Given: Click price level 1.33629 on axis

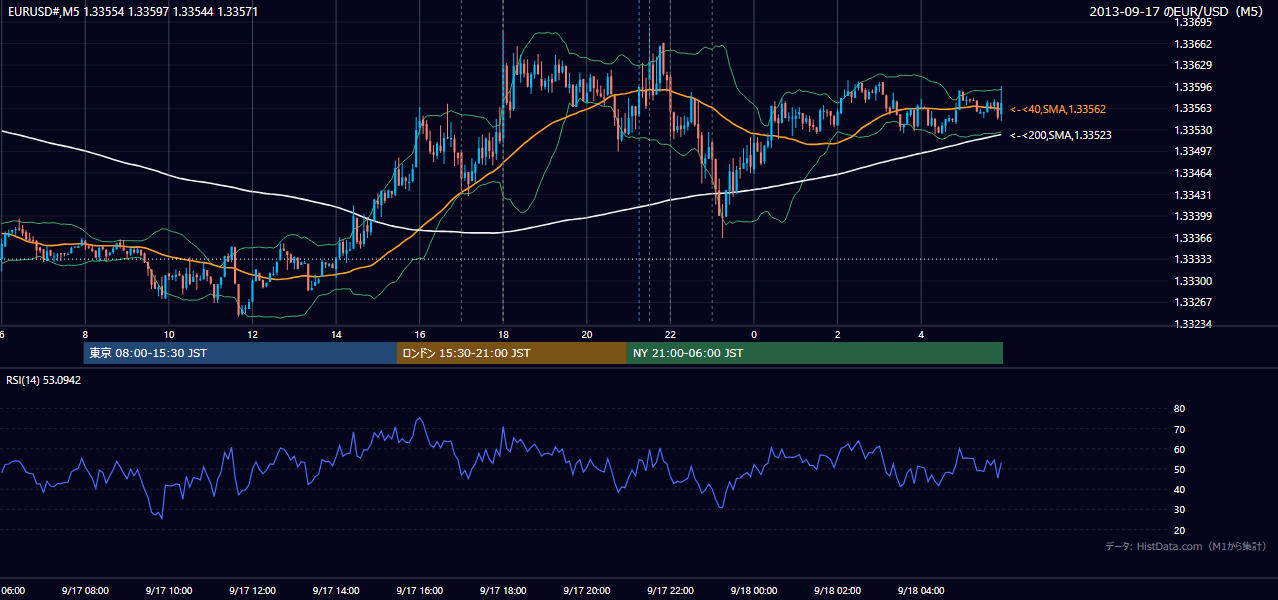Looking at the screenshot, I should click(1192, 65).
